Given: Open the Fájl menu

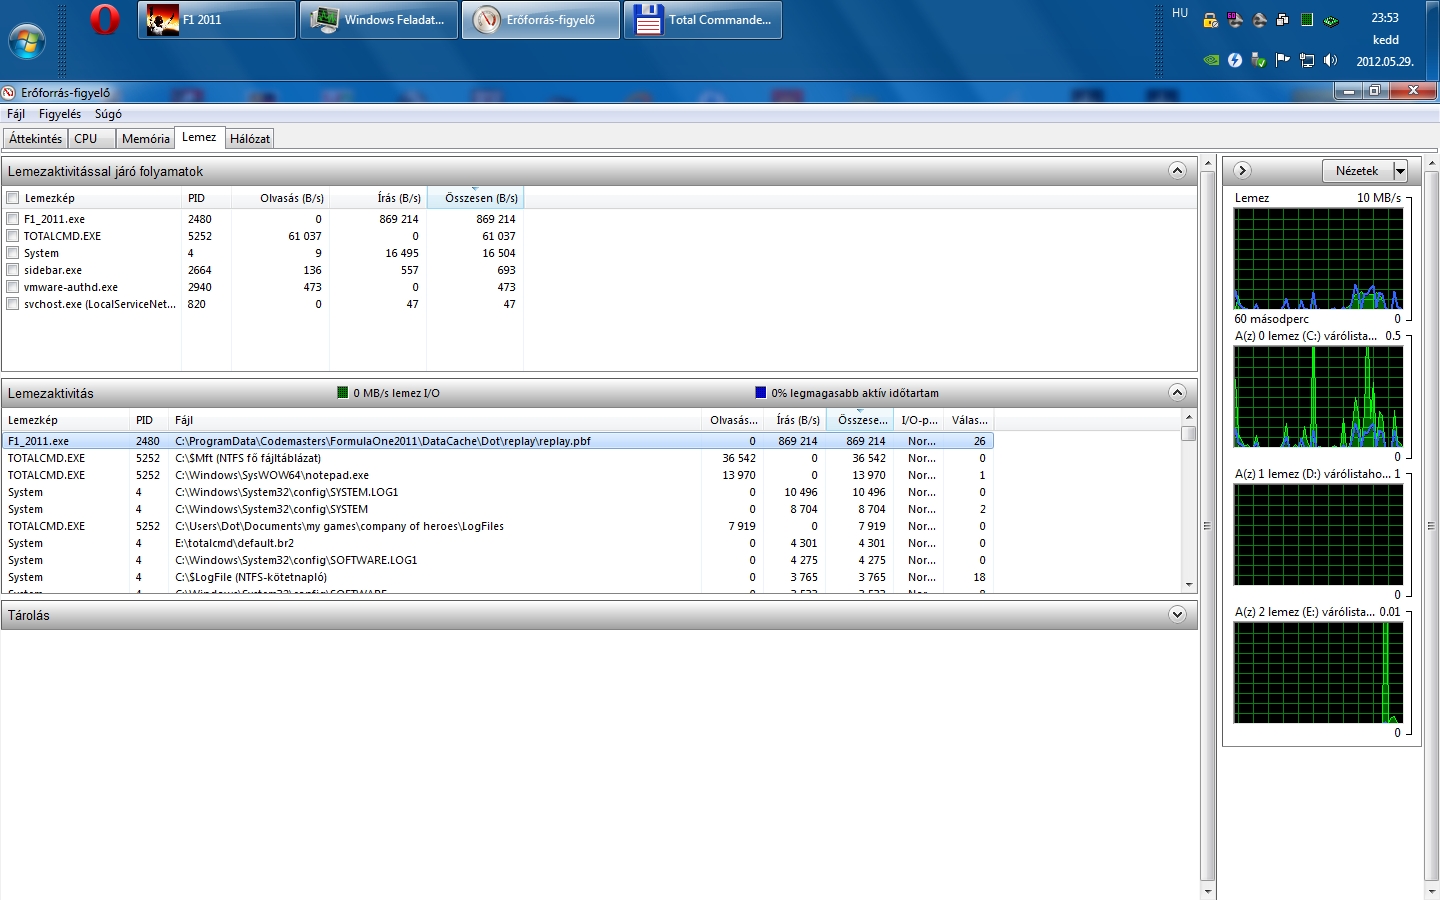Looking at the screenshot, I should point(16,114).
